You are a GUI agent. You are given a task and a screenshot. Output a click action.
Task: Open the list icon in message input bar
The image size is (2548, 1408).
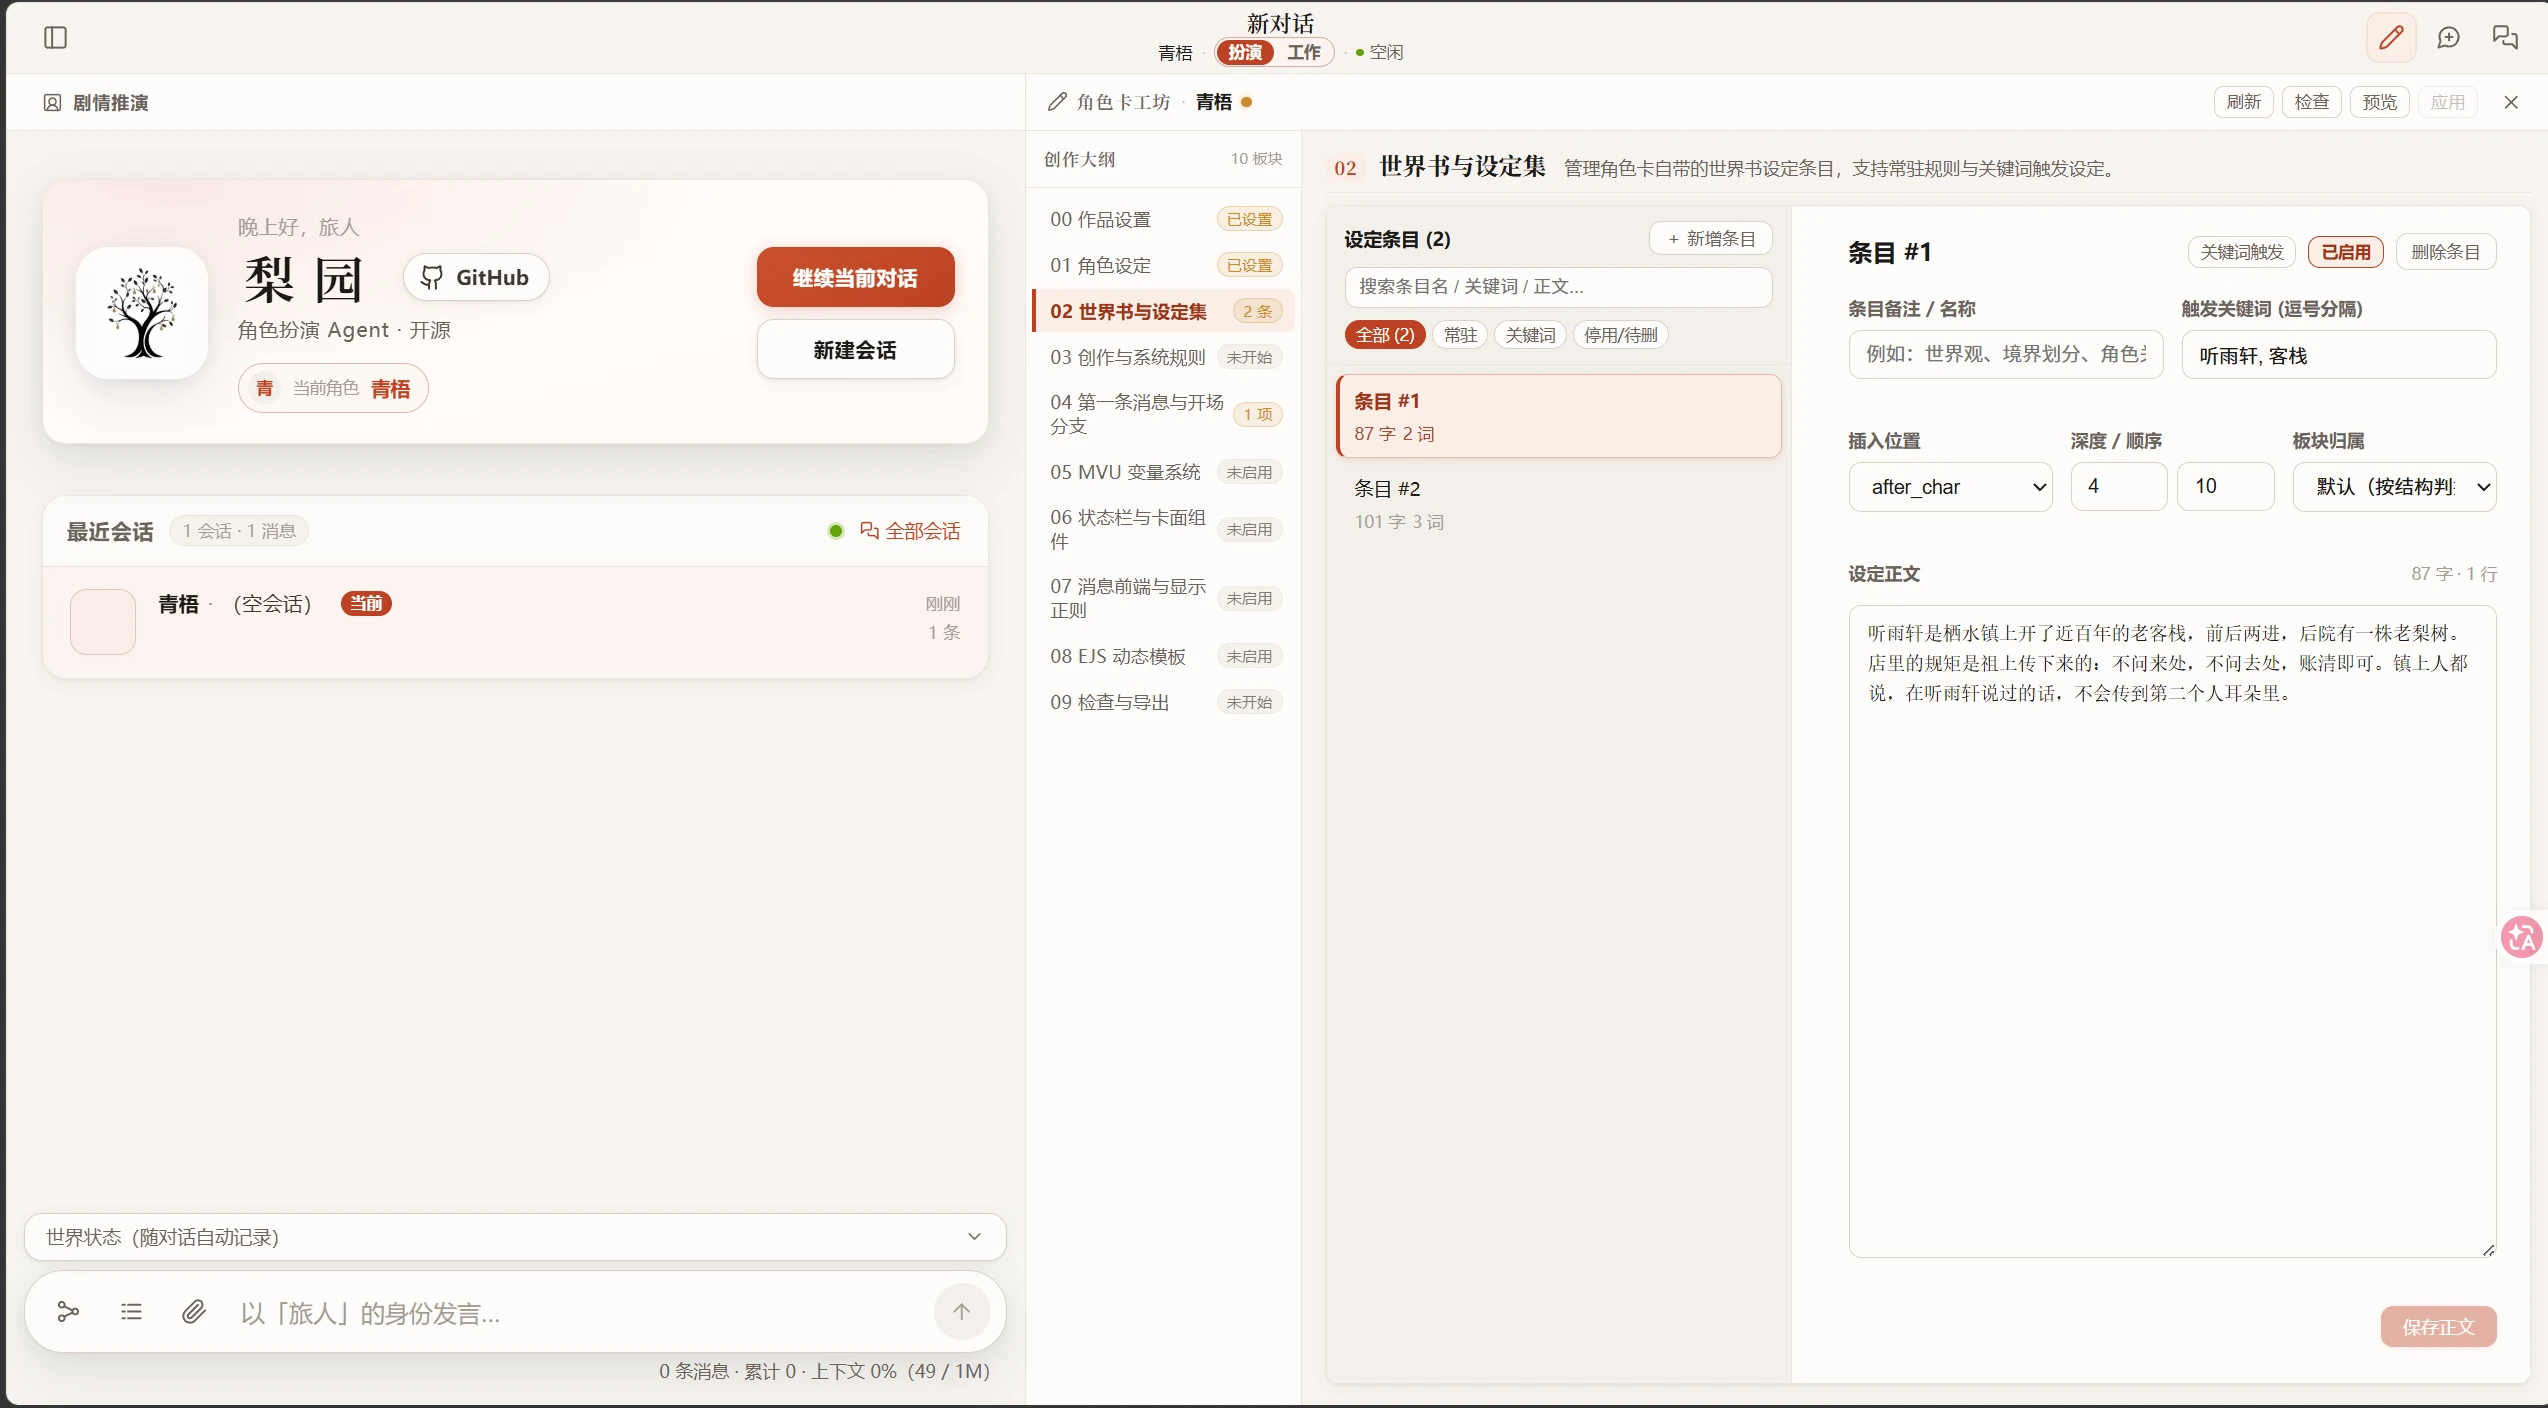pos(131,1312)
